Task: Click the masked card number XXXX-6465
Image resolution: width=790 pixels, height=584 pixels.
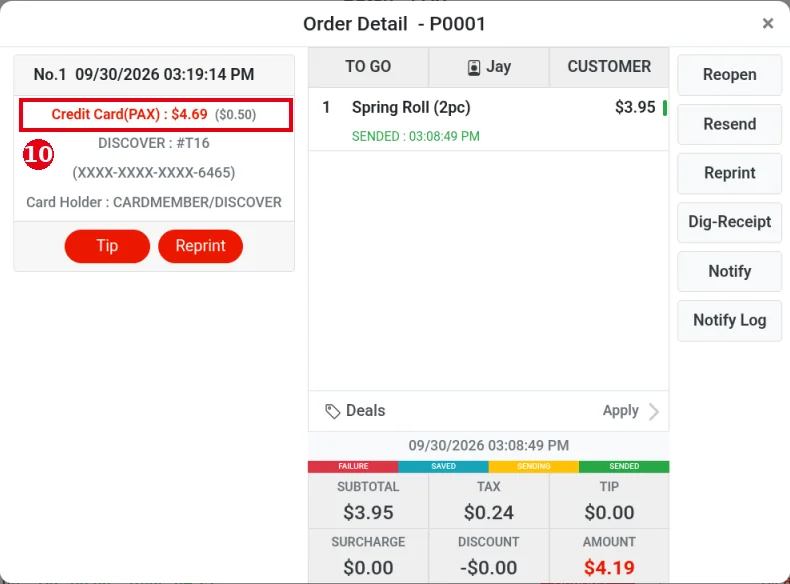Action: [x=154, y=173]
